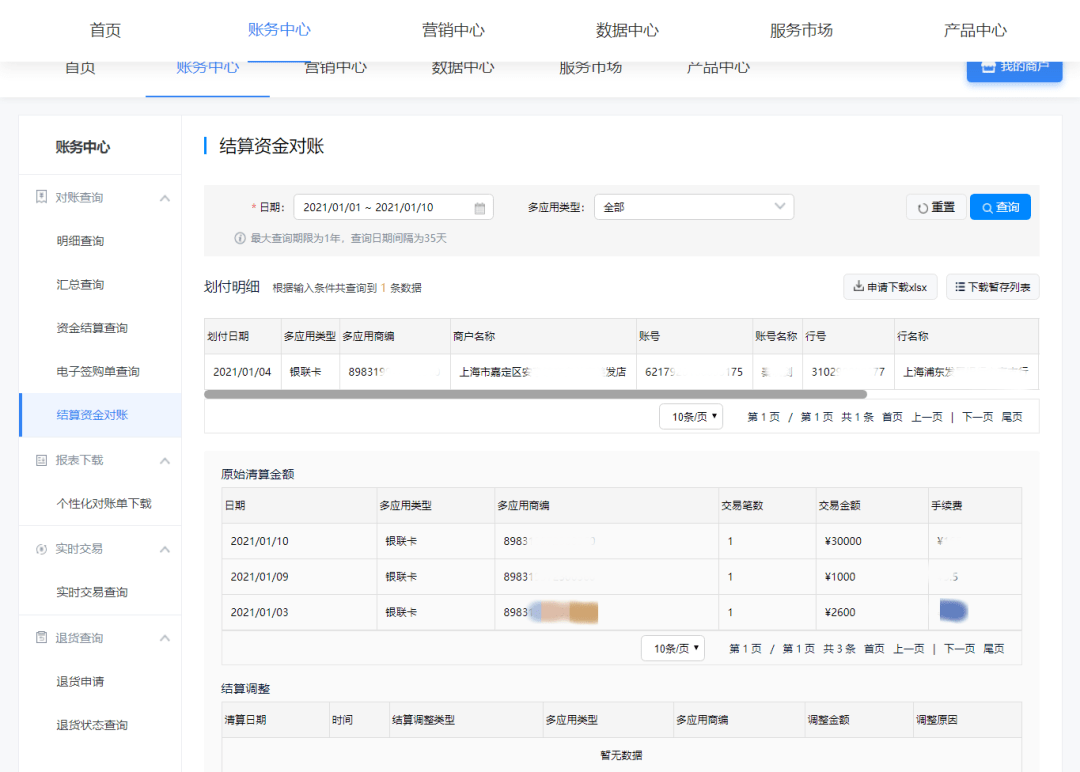Collapse the 退货查询 section chevron

point(165,638)
